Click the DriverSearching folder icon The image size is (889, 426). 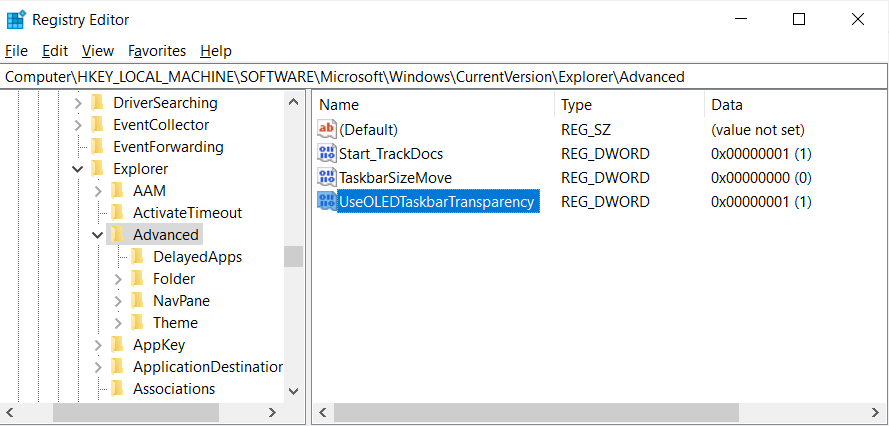[x=98, y=103]
